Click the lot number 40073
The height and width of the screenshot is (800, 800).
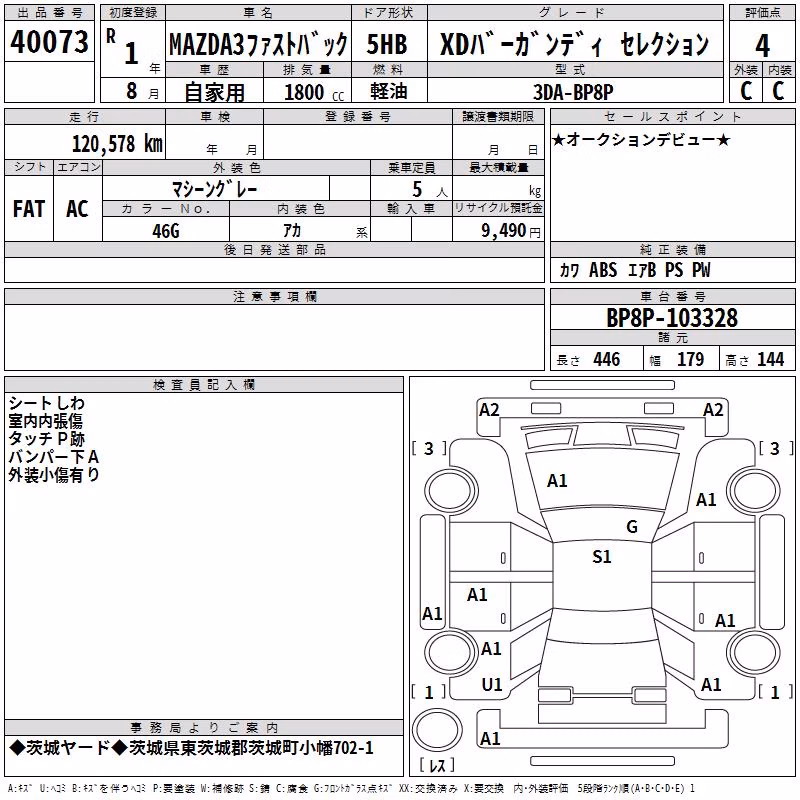tap(49, 42)
